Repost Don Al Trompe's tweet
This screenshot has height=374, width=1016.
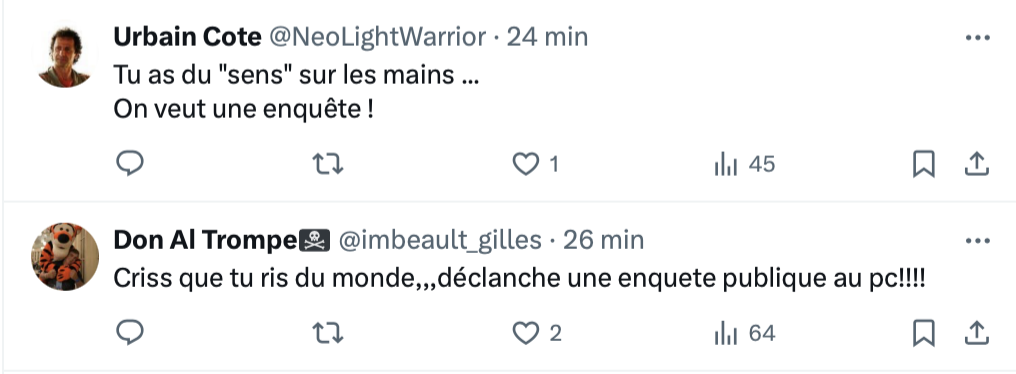click(328, 333)
